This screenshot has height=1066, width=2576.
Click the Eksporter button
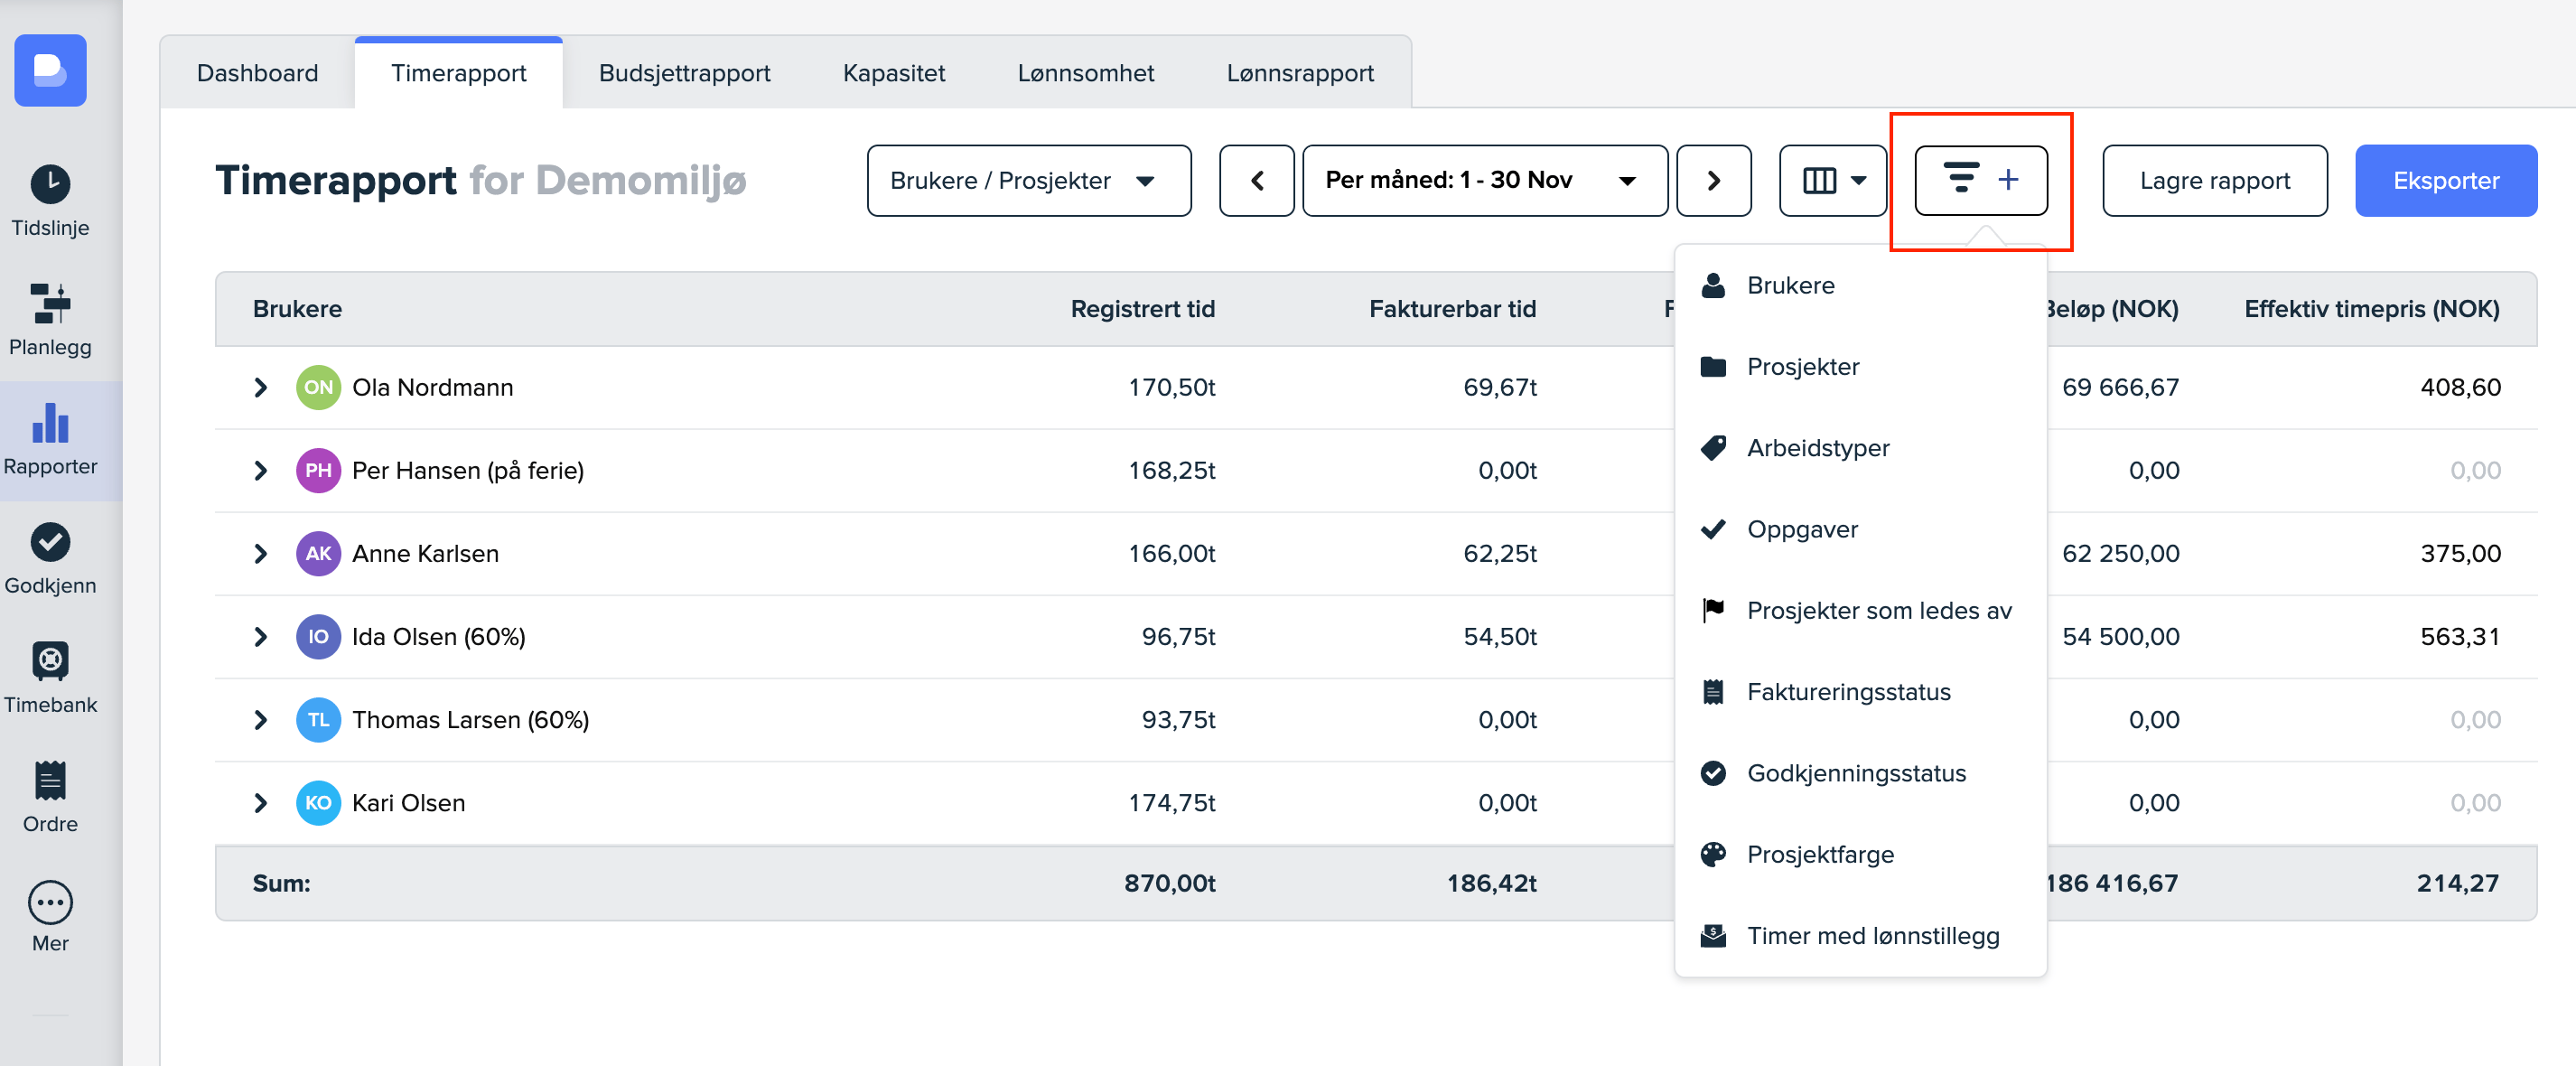click(x=2445, y=180)
